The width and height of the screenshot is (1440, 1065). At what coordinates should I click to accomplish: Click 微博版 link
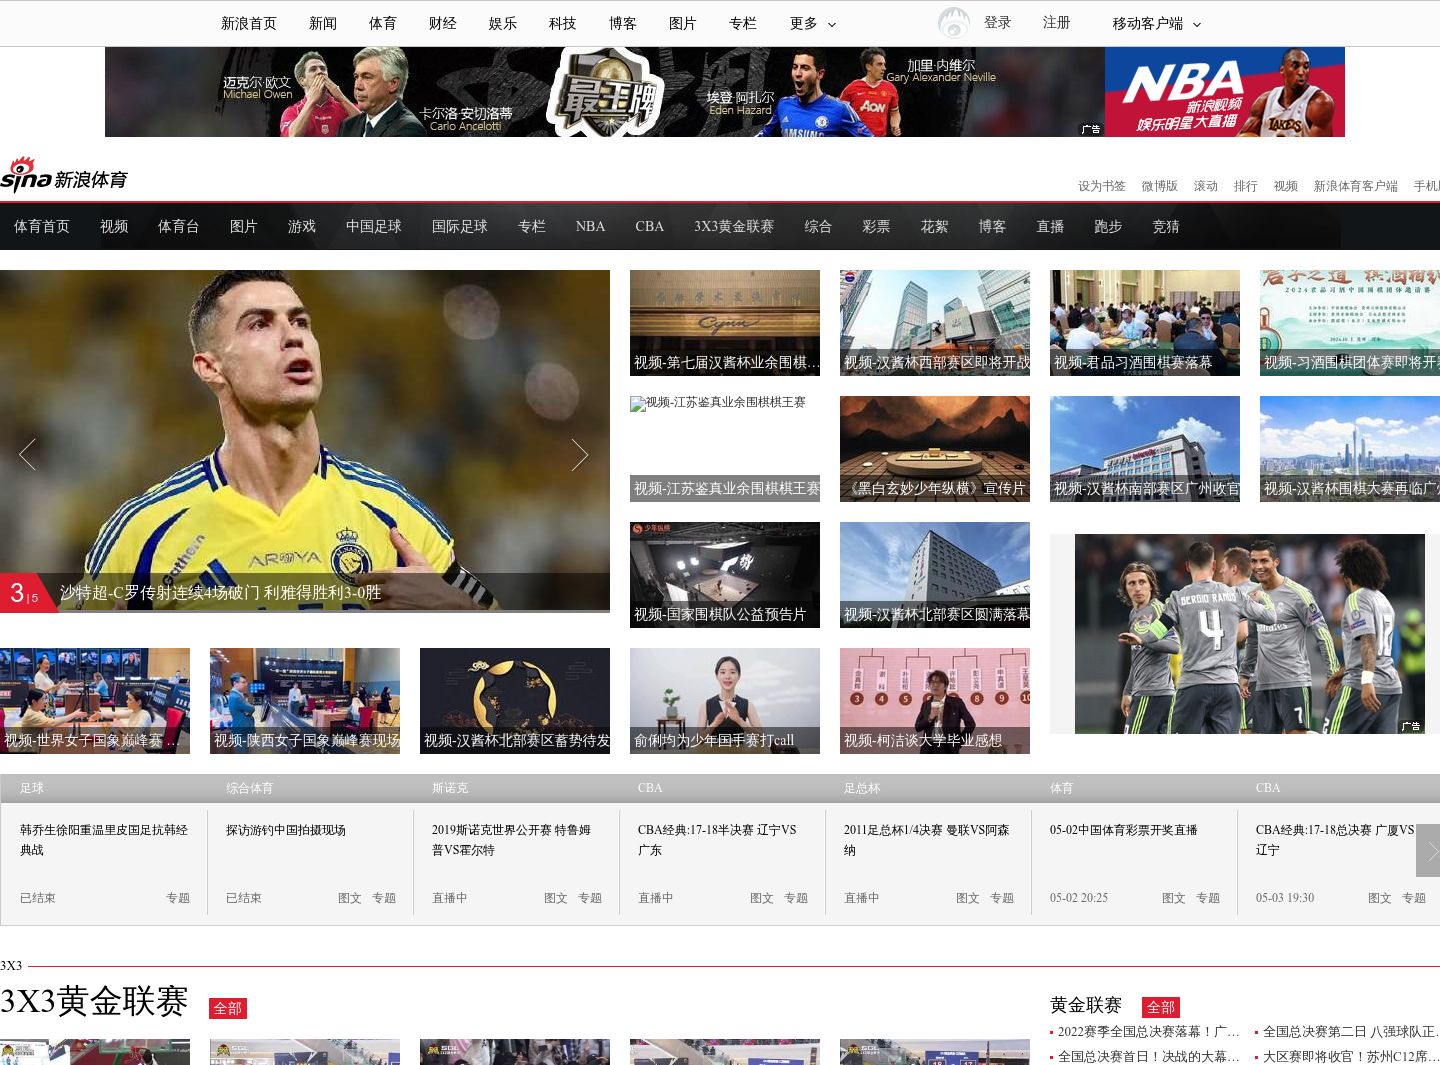[1160, 186]
